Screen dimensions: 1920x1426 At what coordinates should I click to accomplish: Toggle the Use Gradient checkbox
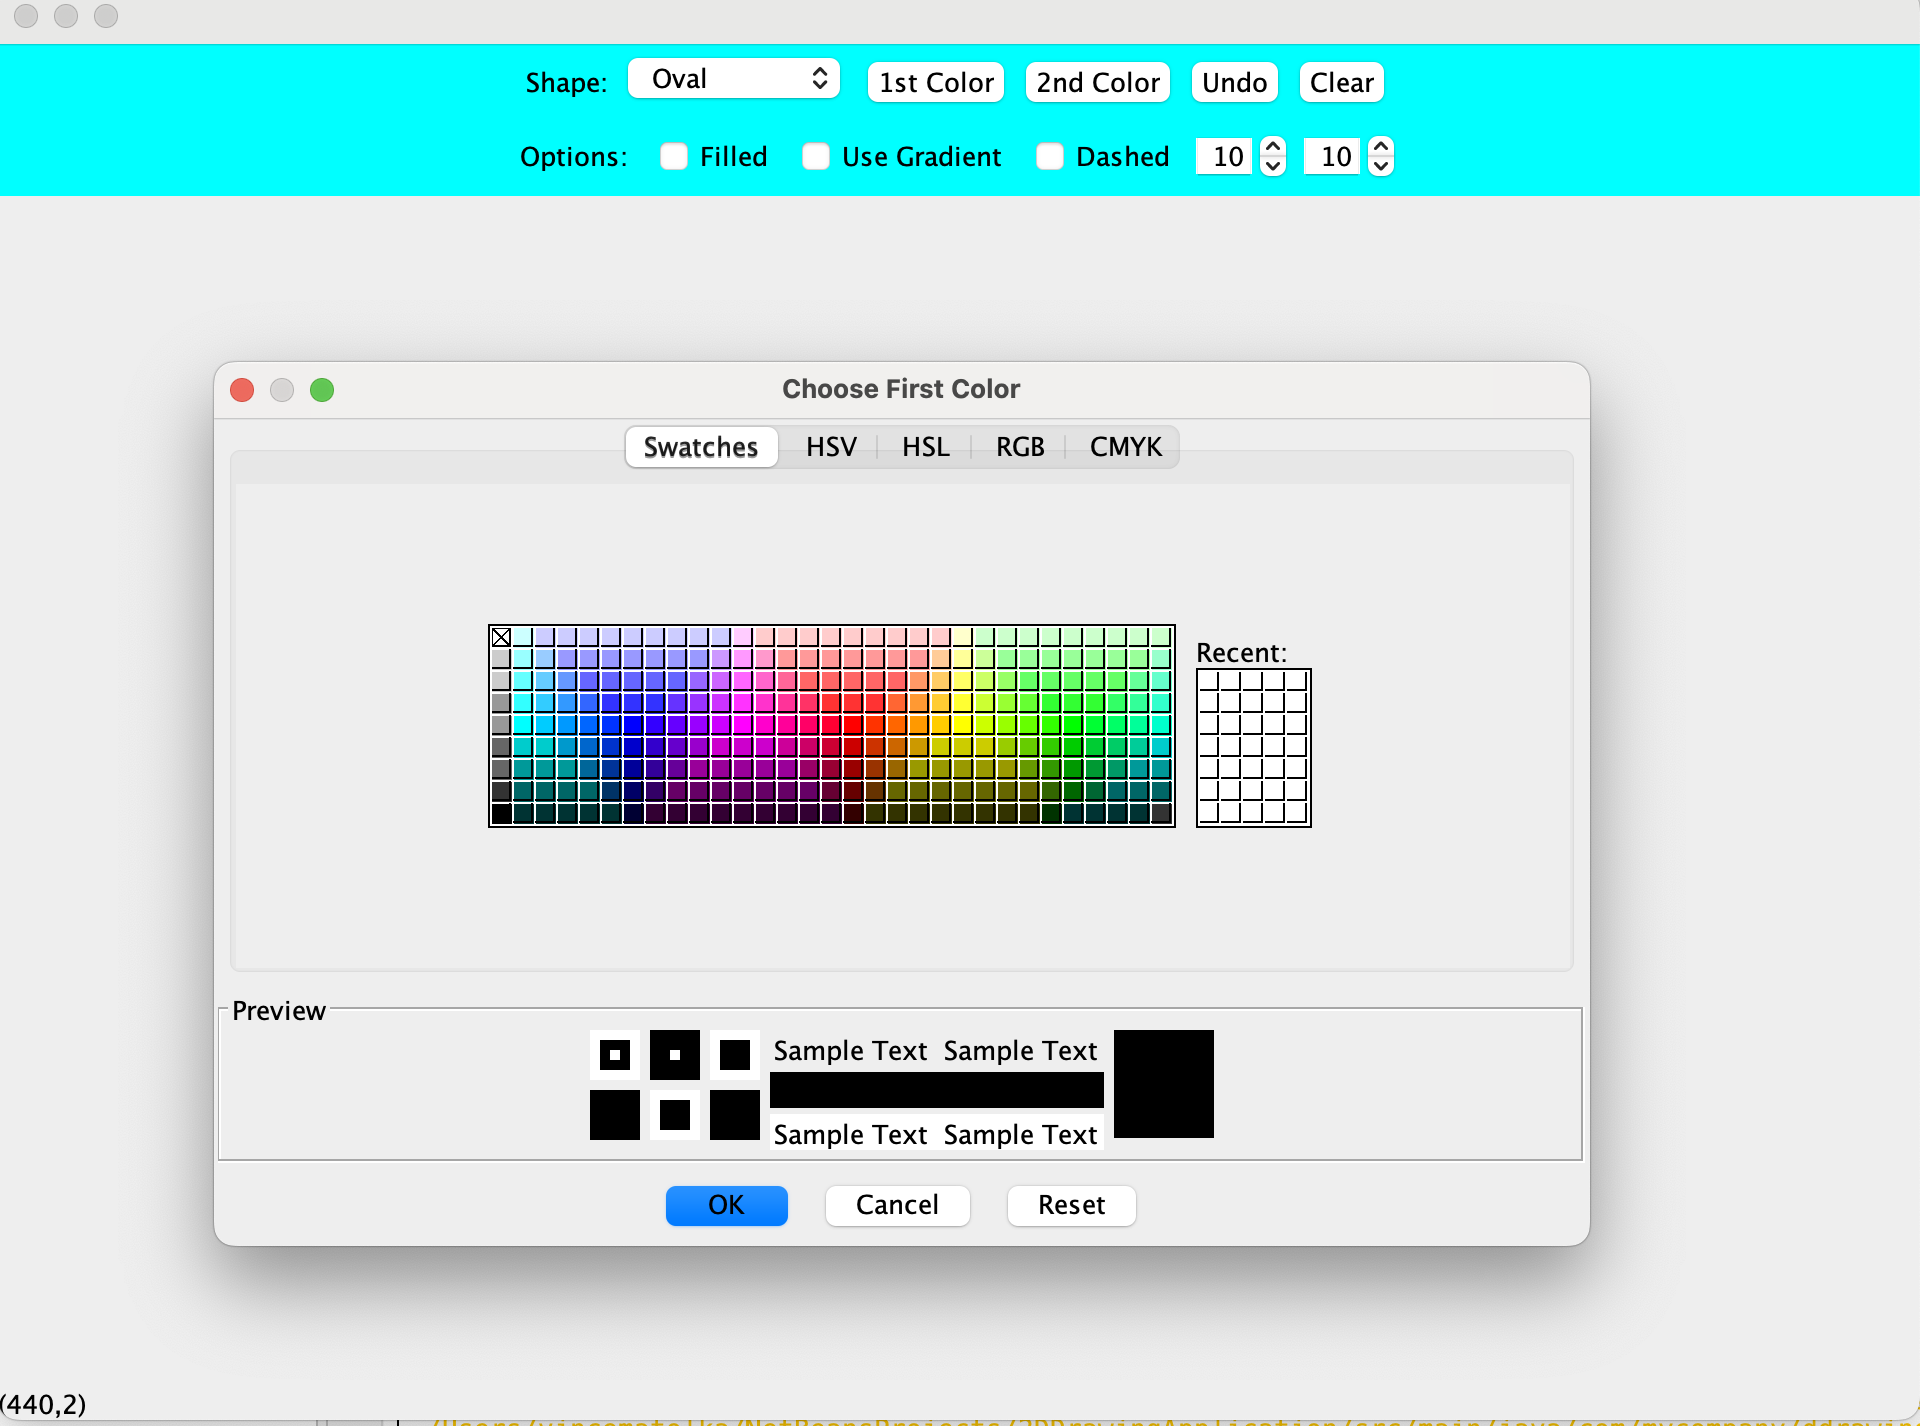click(x=816, y=157)
